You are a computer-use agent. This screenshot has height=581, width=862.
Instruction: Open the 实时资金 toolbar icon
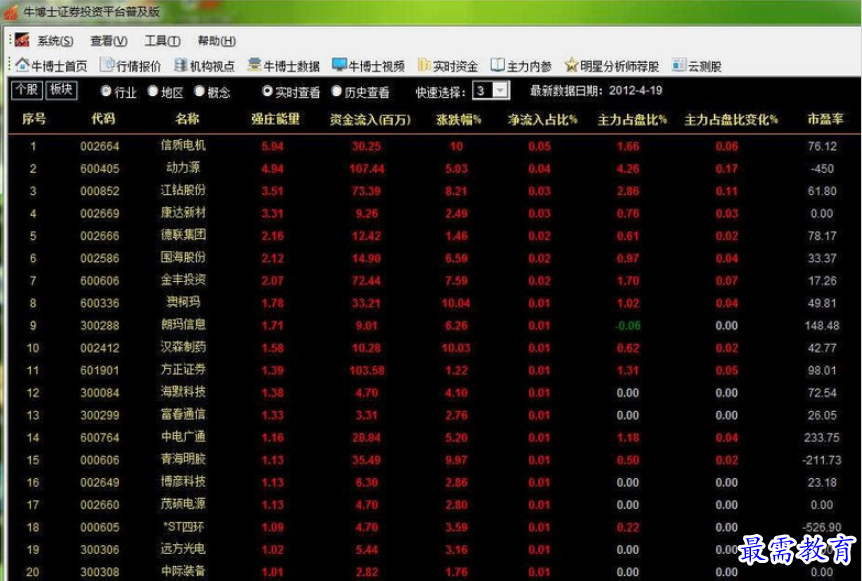pyautogui.click(x=424, y=65)
